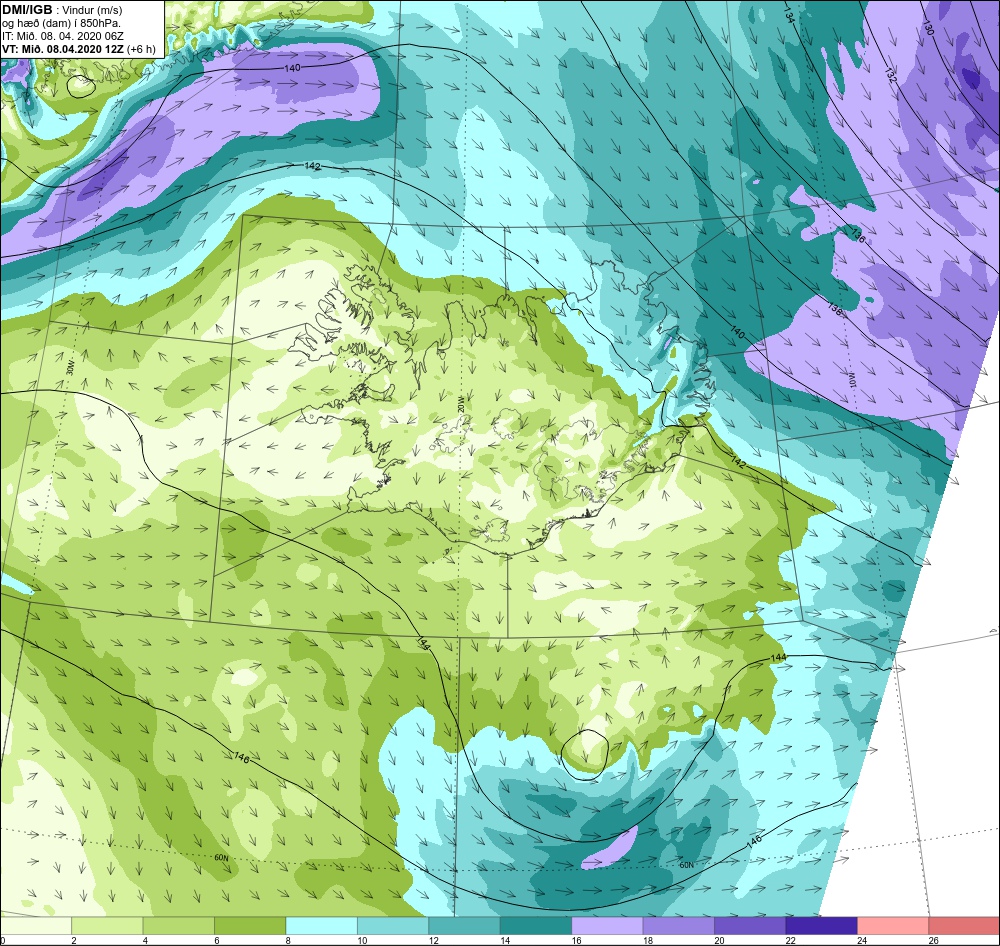Click the '140' label on the northwest contour

[292, 68]
